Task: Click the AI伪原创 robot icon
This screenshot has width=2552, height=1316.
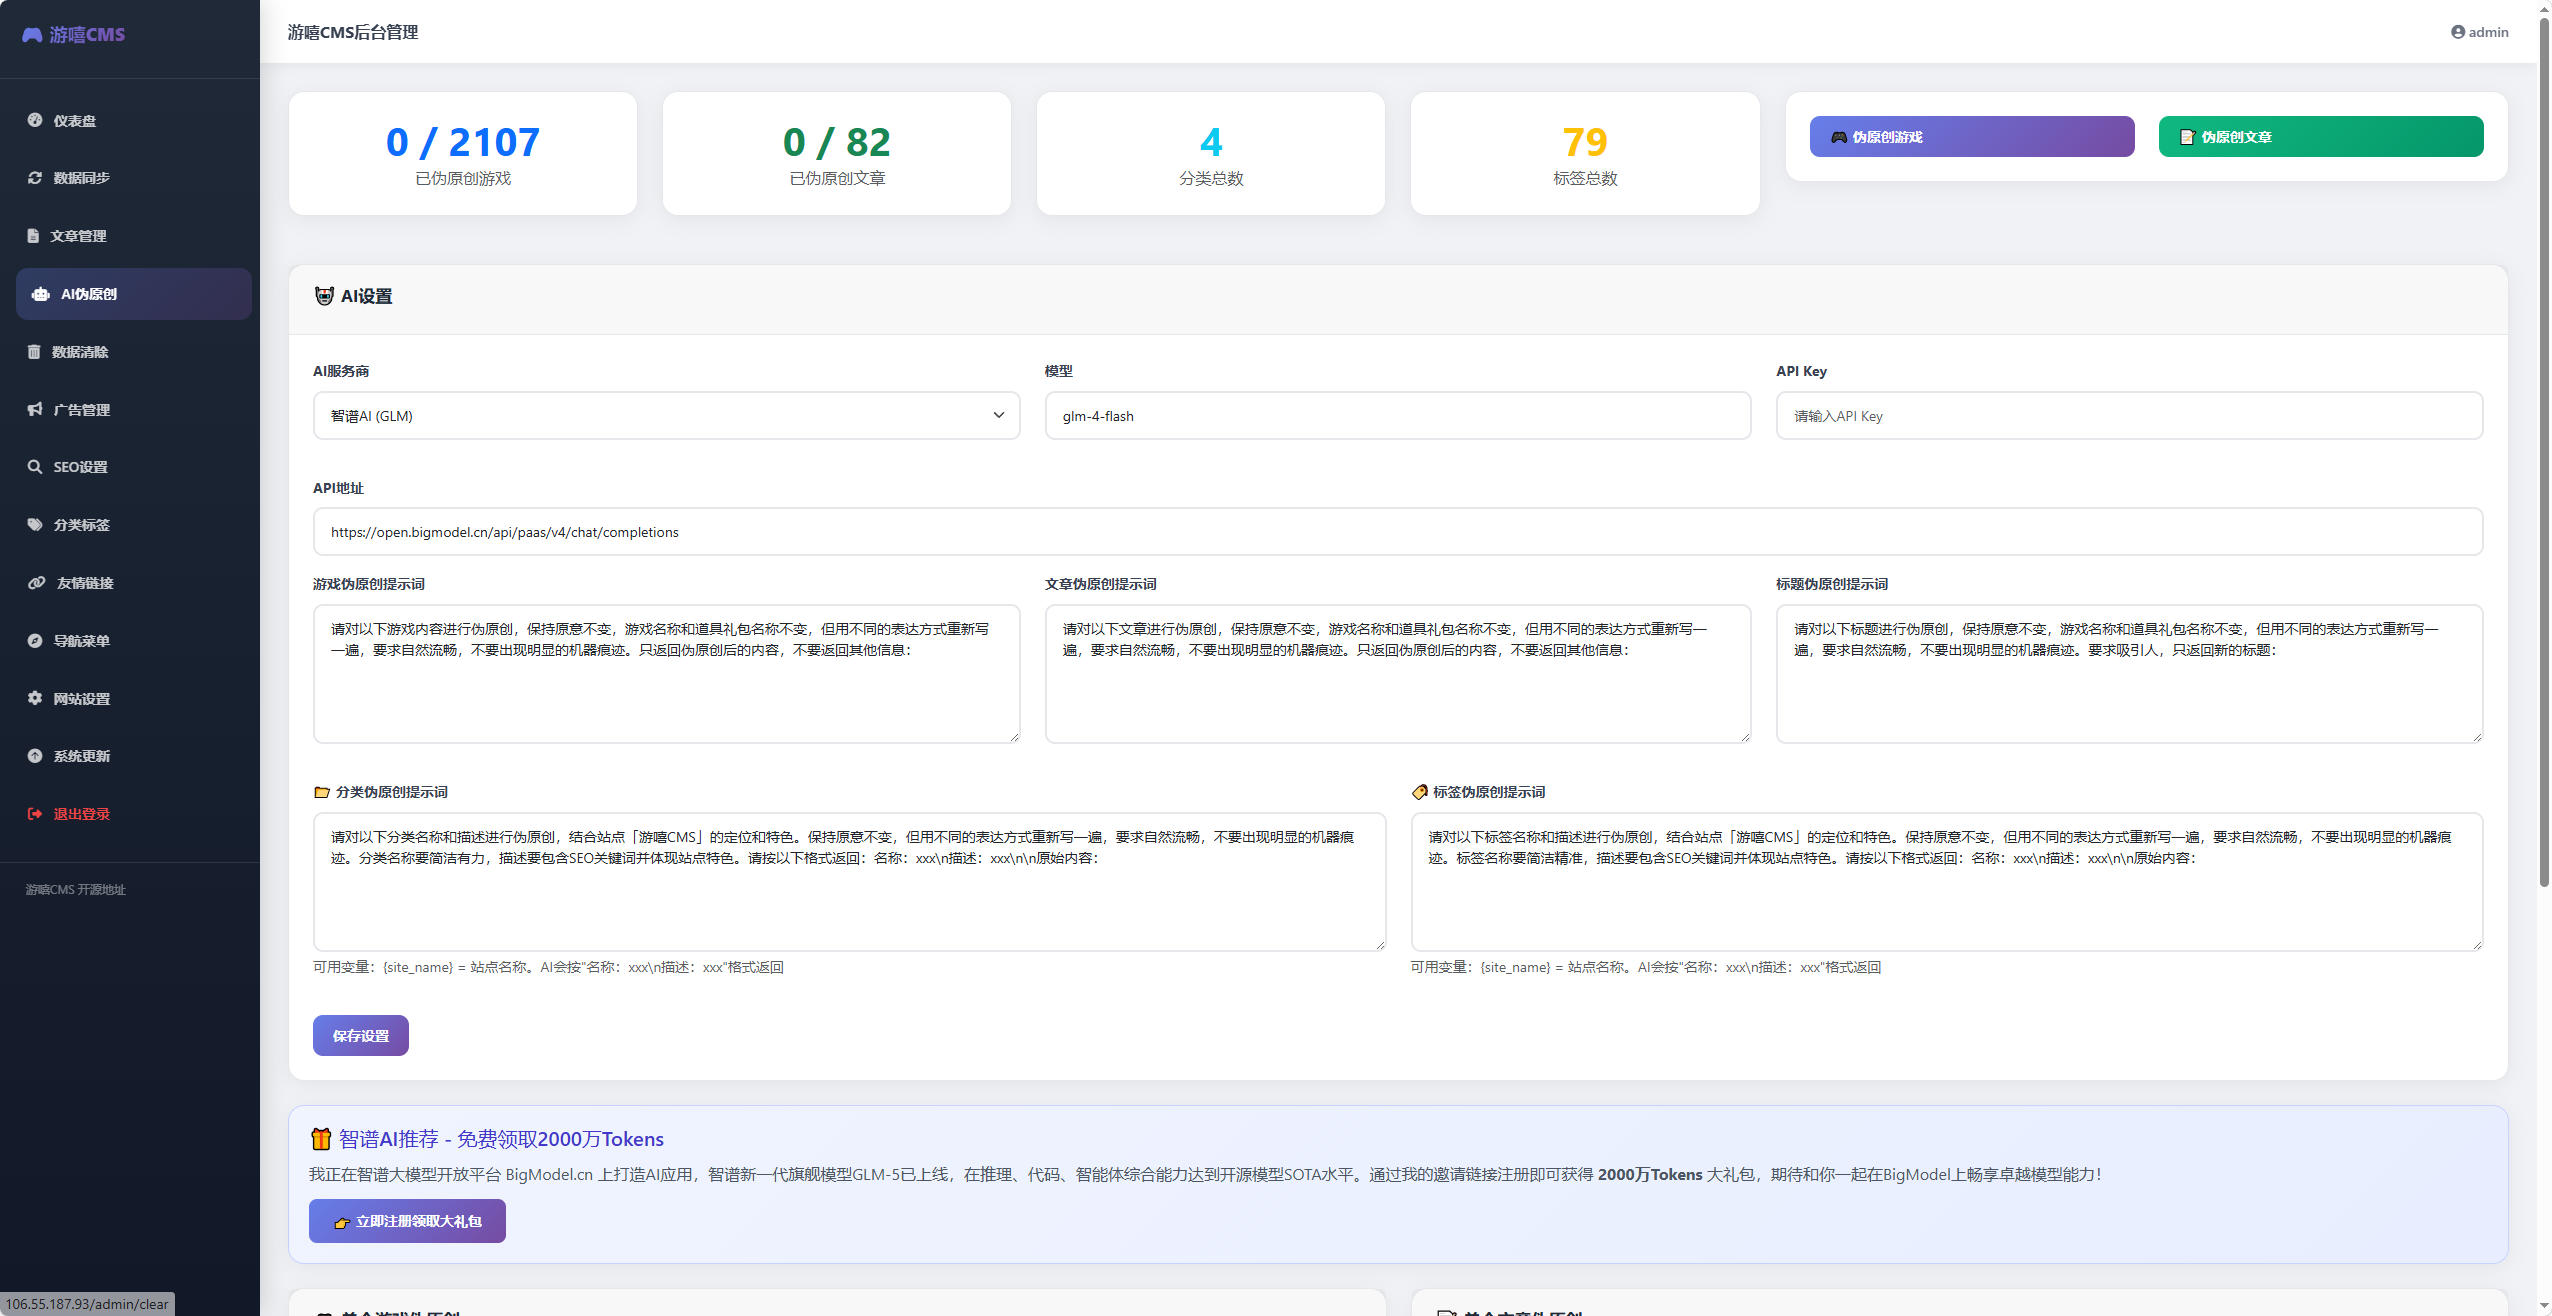Action: [41, 294]
